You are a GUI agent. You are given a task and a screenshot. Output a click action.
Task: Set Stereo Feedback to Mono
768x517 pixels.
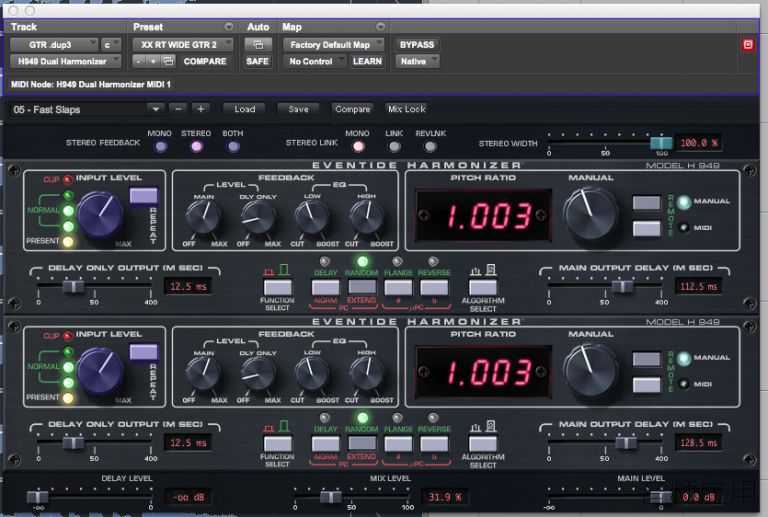tap(161, 146)
